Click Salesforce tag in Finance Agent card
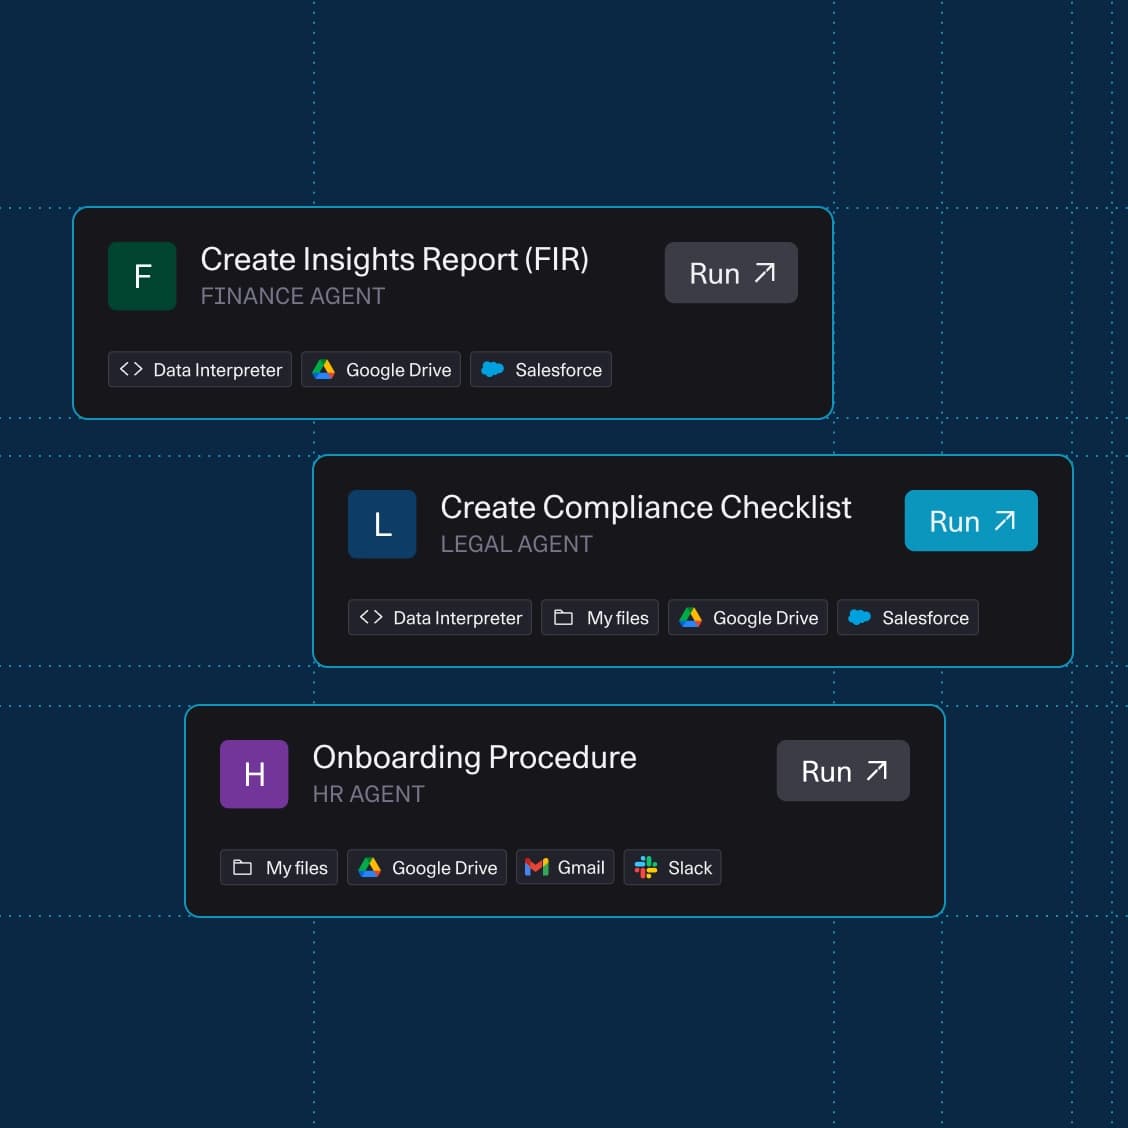Screen dimensions: 1128x1128 coord(541,370)
